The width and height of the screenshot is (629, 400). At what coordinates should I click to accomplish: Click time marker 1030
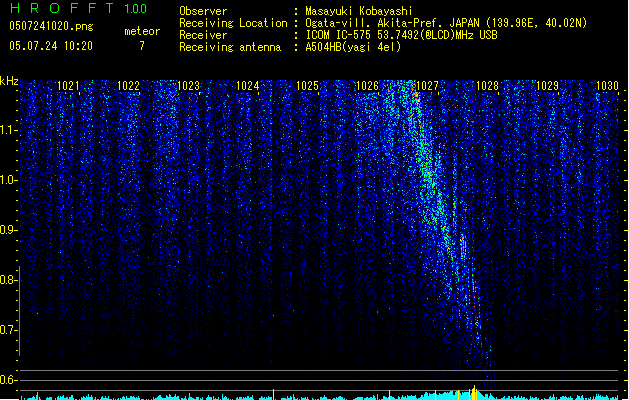pos(607,86)
